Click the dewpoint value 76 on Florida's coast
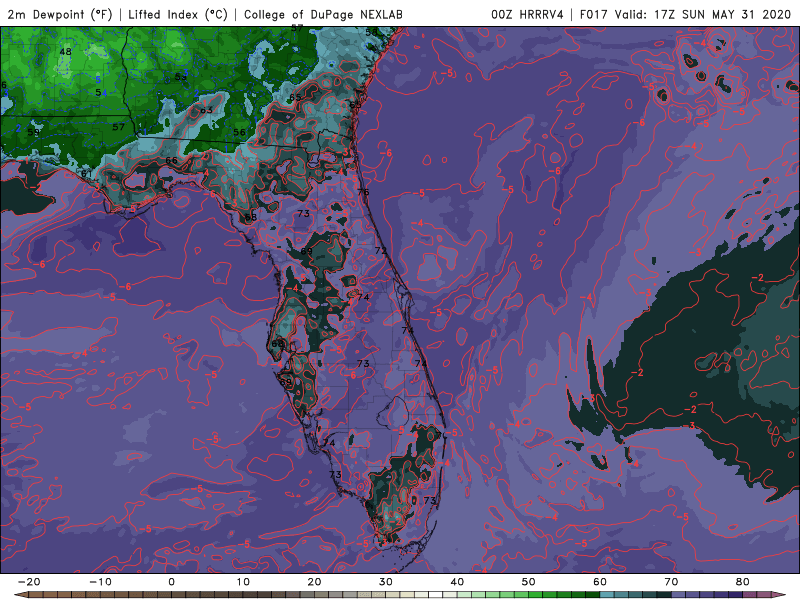The height and width of the screenshot is (600, 800). pyautogui.click(x=363, y=192)
